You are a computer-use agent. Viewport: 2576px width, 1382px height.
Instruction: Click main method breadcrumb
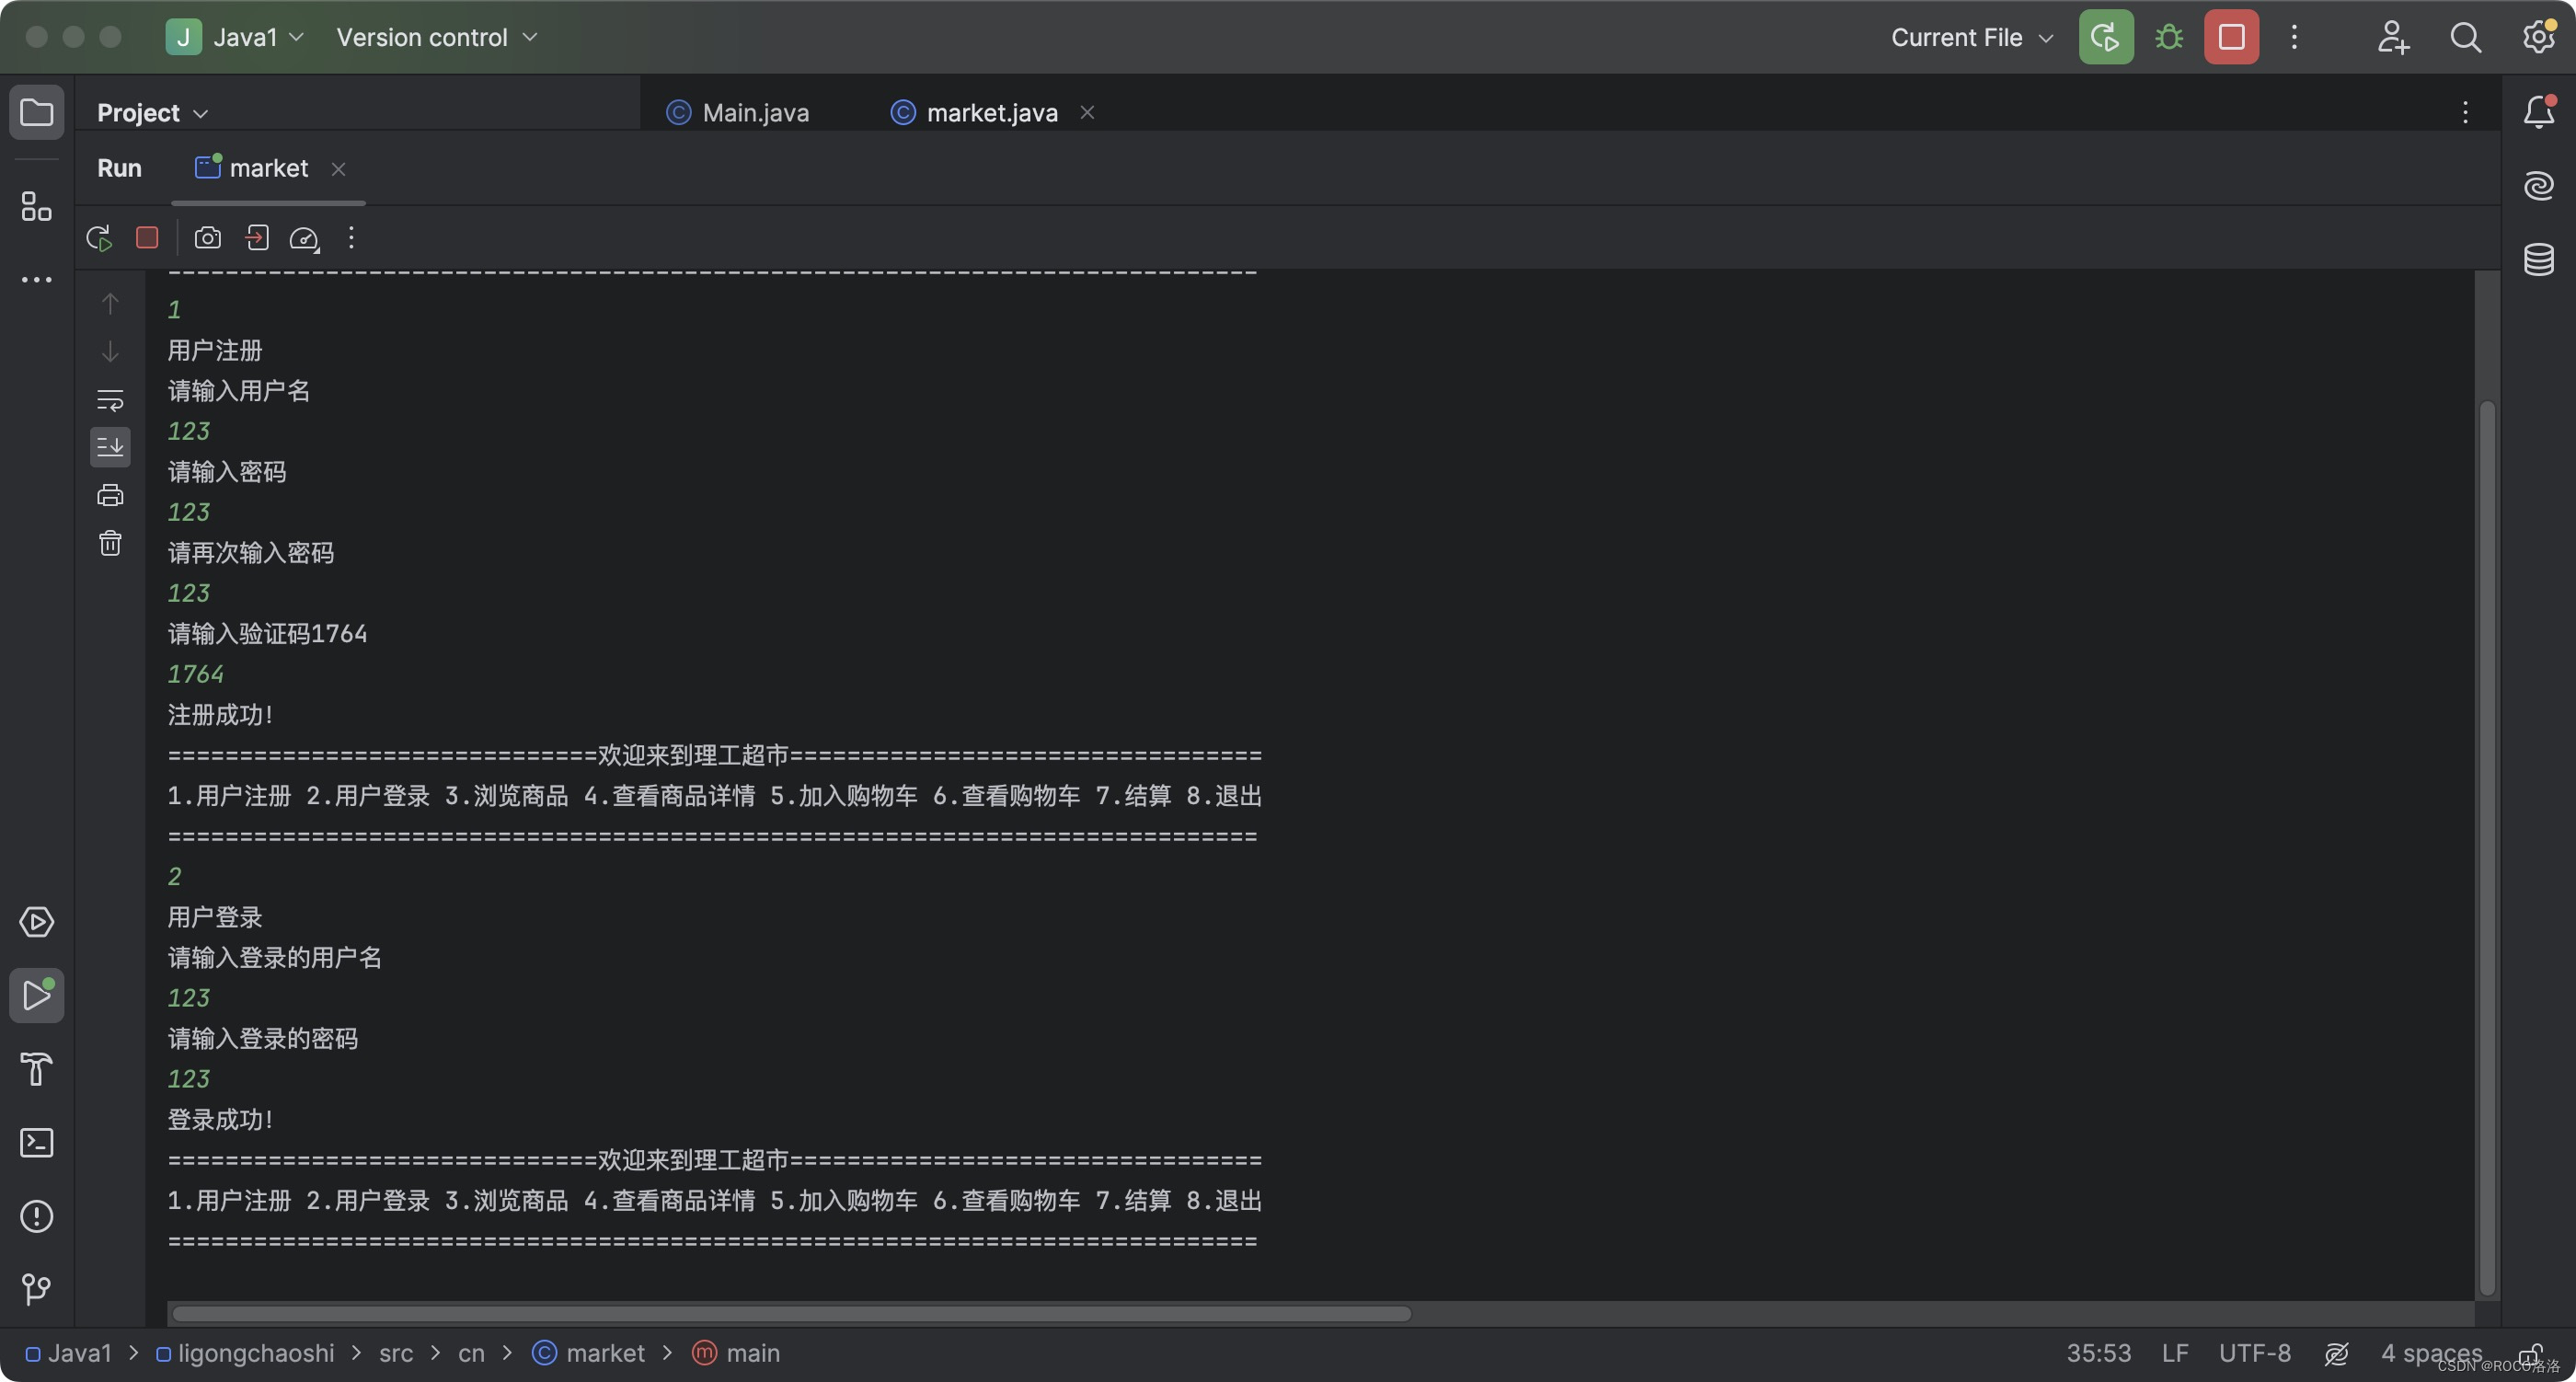pos(736,1353)
